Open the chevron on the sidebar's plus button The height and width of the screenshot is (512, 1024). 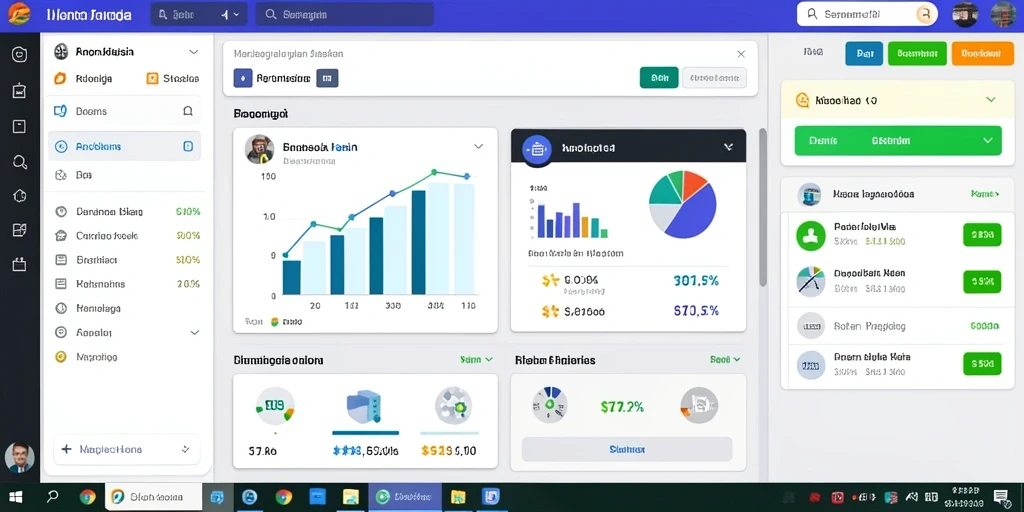point(185,449)
